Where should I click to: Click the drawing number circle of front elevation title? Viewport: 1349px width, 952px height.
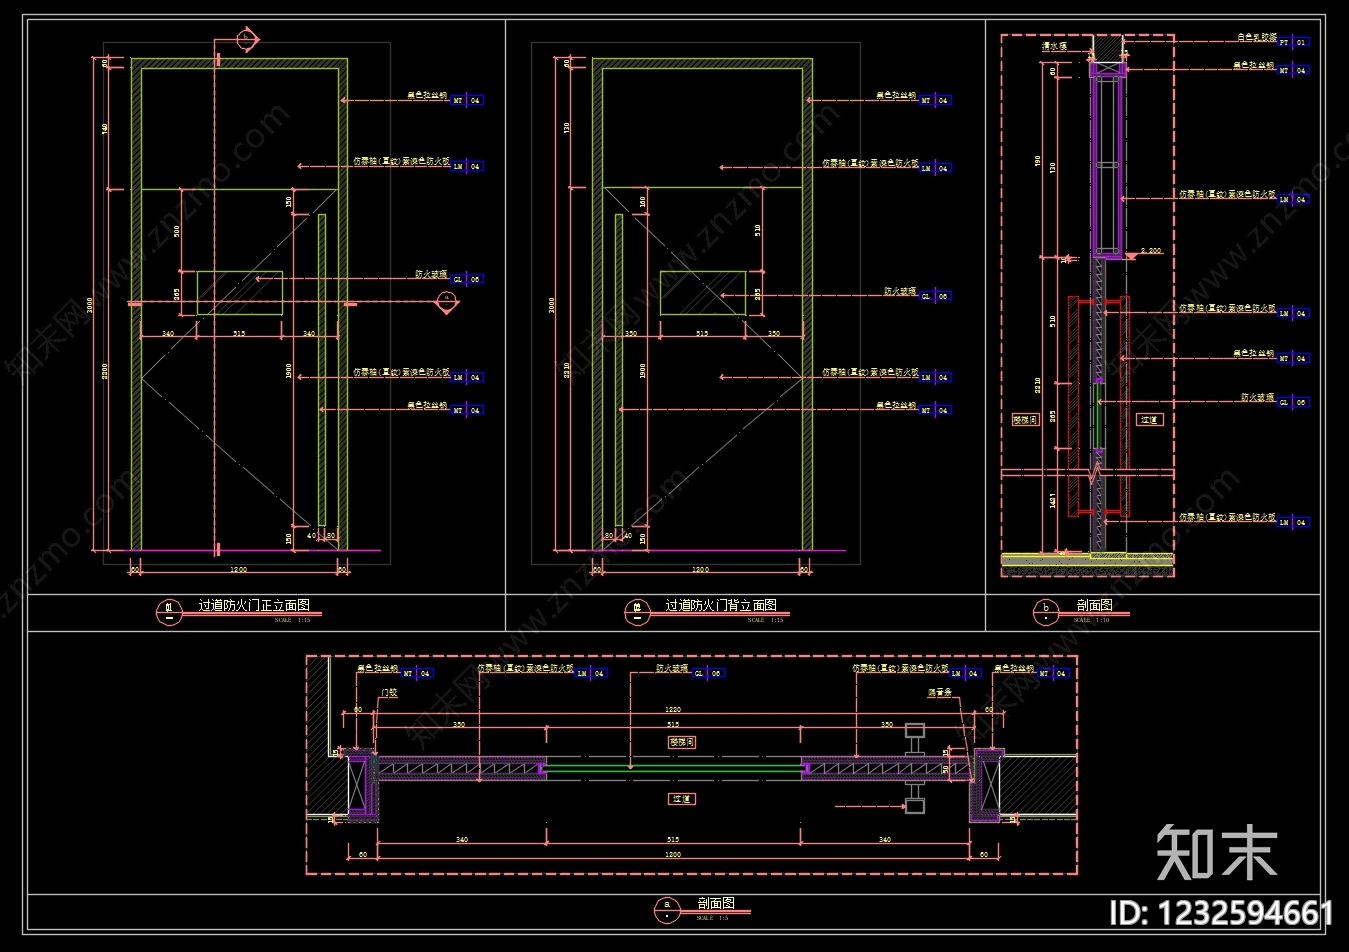pyautogui.click(x=169, y=611)
